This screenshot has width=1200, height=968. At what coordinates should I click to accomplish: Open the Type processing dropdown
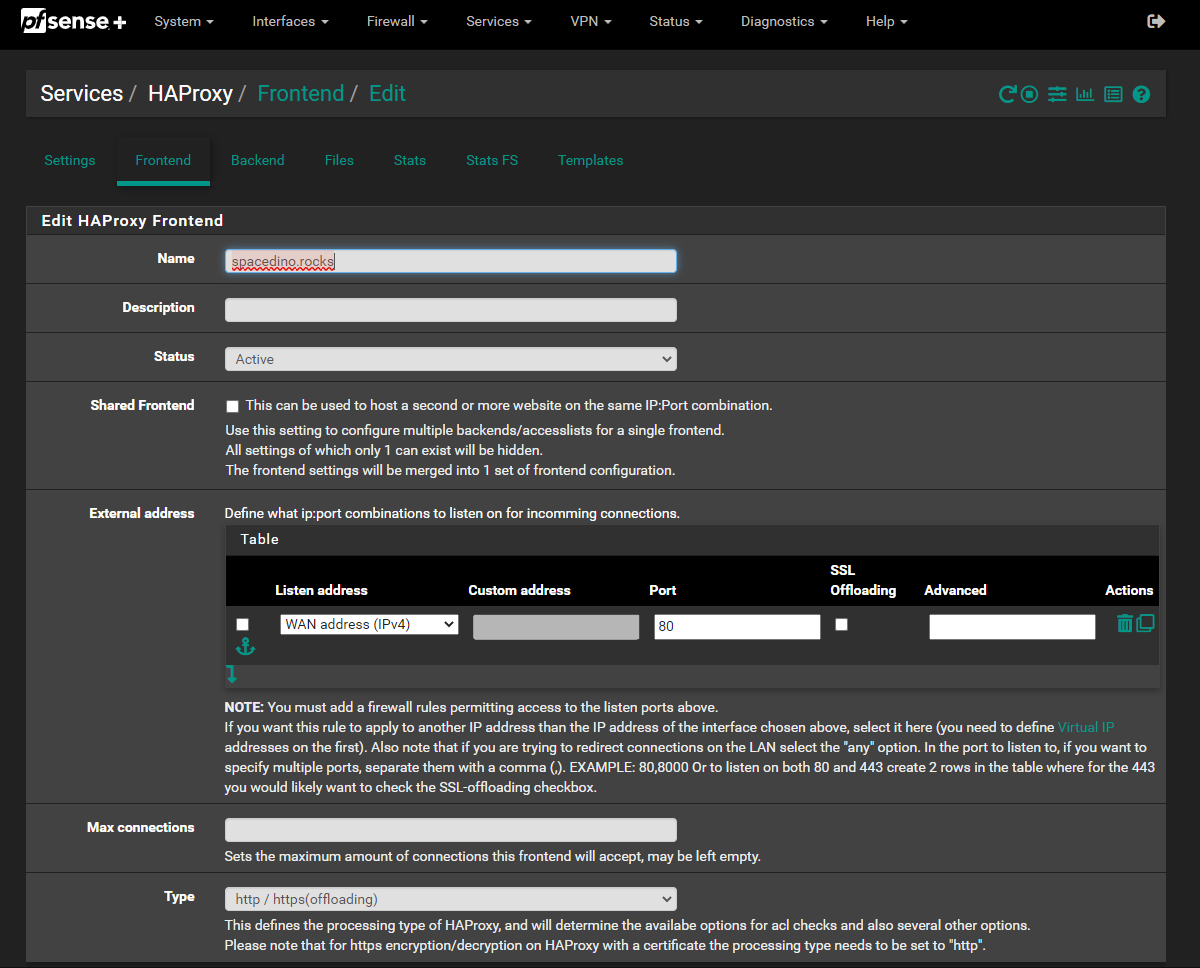(450, 898)
